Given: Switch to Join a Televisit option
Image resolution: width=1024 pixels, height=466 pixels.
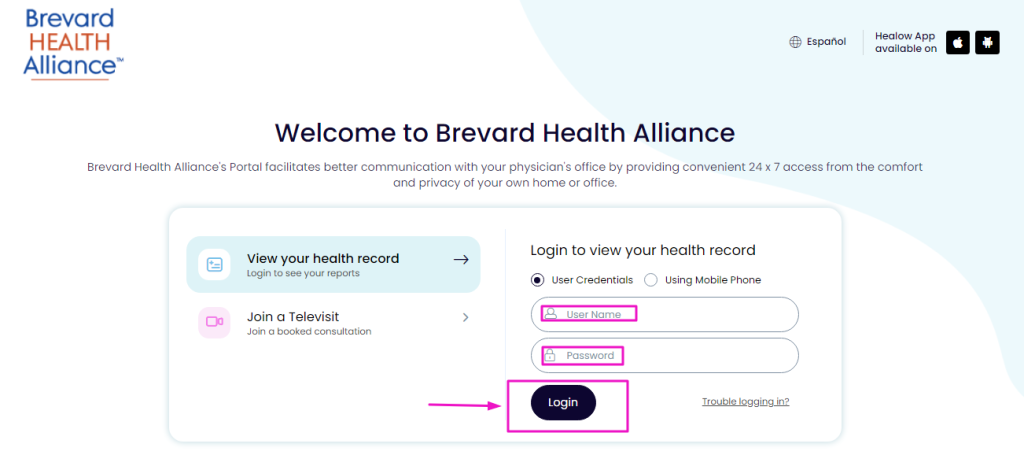Looking at the screenshot, I should (333, 322).
